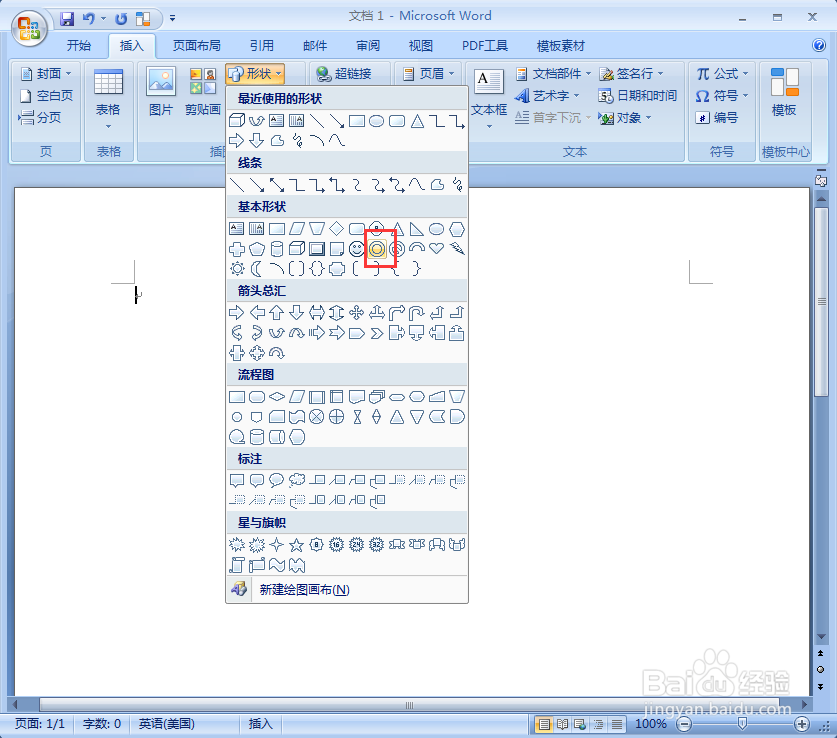Screen dimensions: 837x738
Task: Select the oval callout shape
Action: coord(277,480)
